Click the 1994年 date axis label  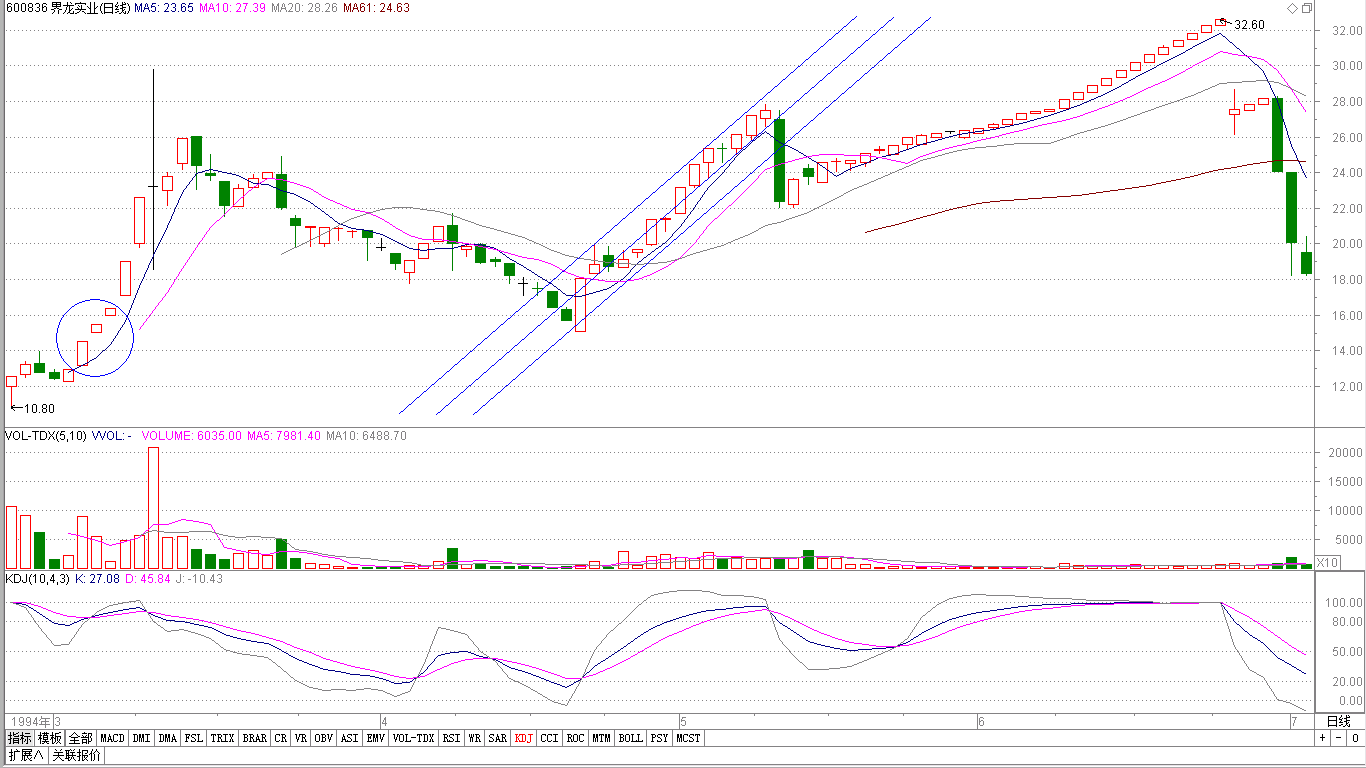point(28,721)
